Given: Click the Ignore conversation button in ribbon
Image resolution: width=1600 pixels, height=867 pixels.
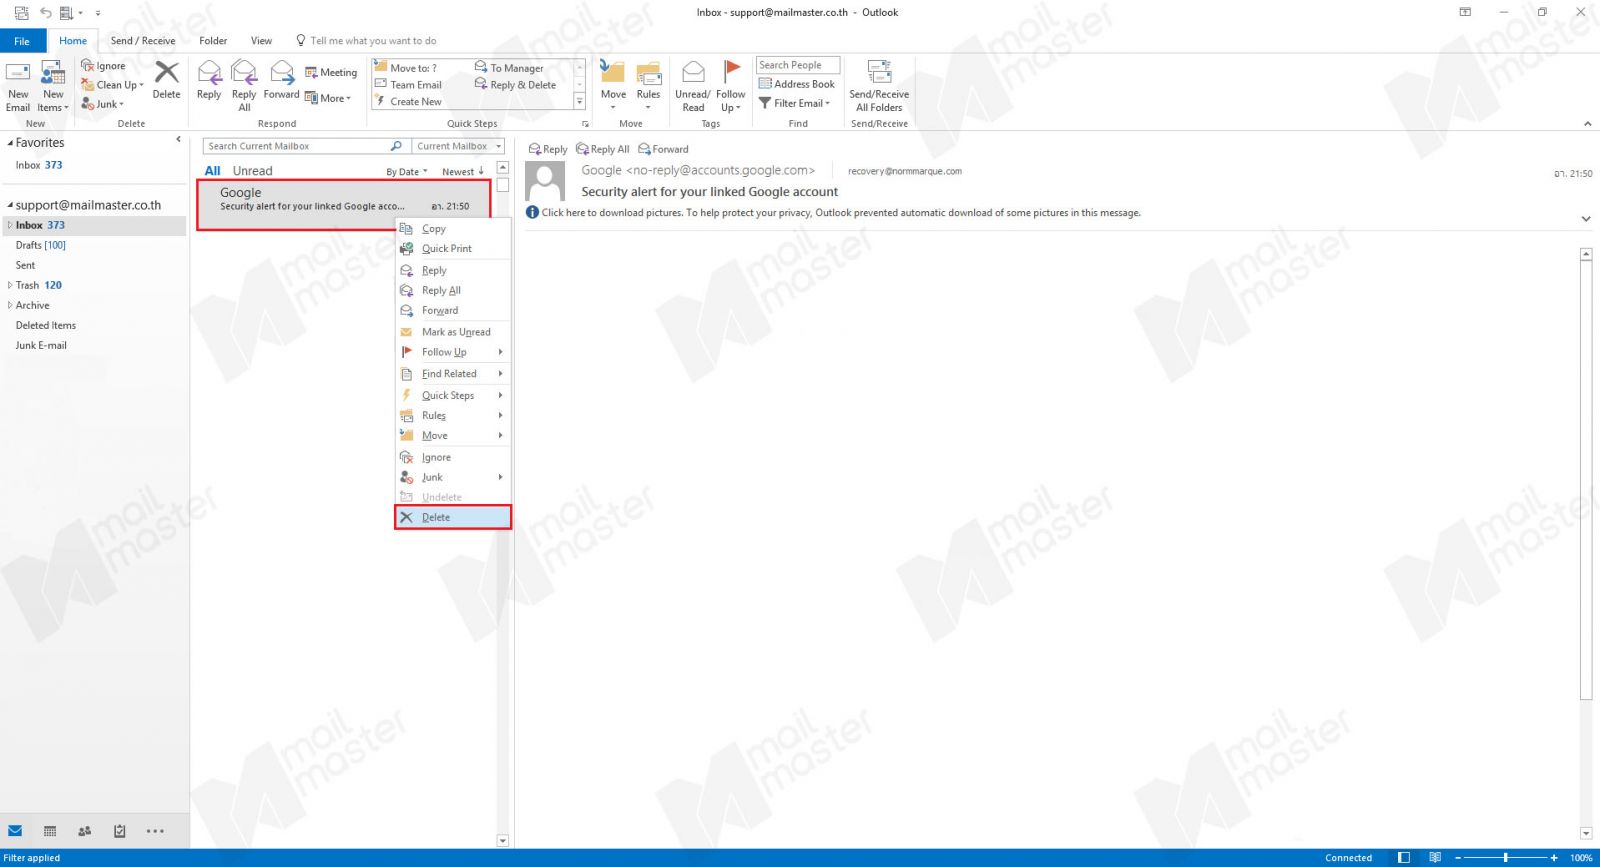Looking at the screenshot, I should [104, 66].
